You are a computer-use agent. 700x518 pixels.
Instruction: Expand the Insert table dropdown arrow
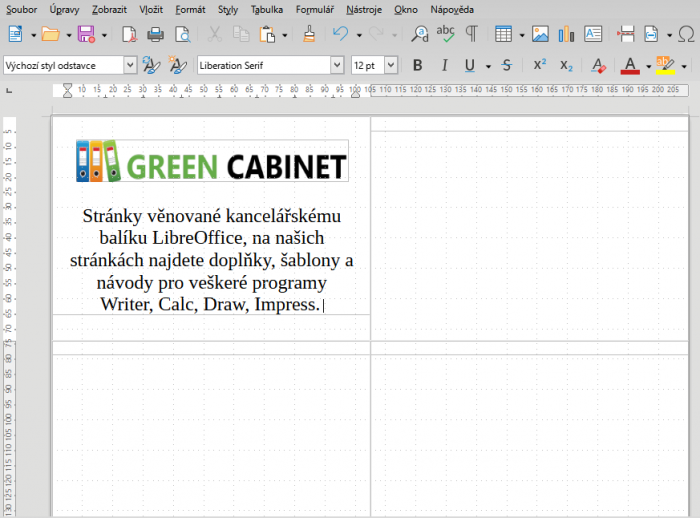[x=521, y=35]
